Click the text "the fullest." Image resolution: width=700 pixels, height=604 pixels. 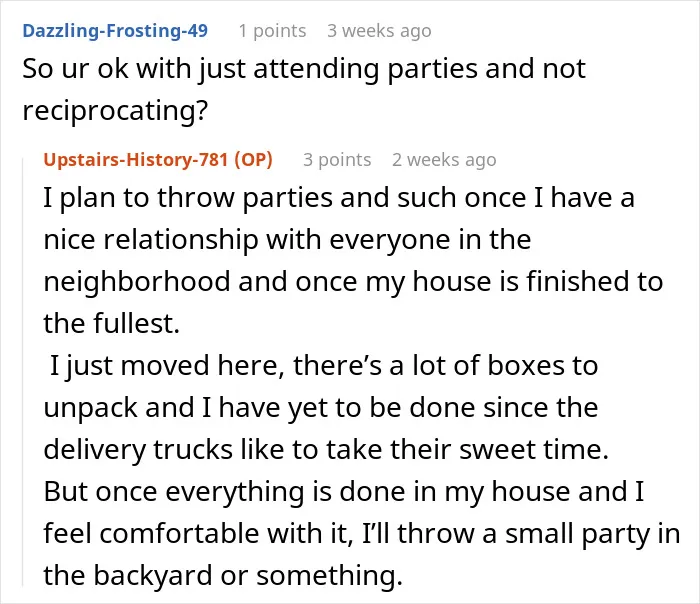(x=112, y=323)
